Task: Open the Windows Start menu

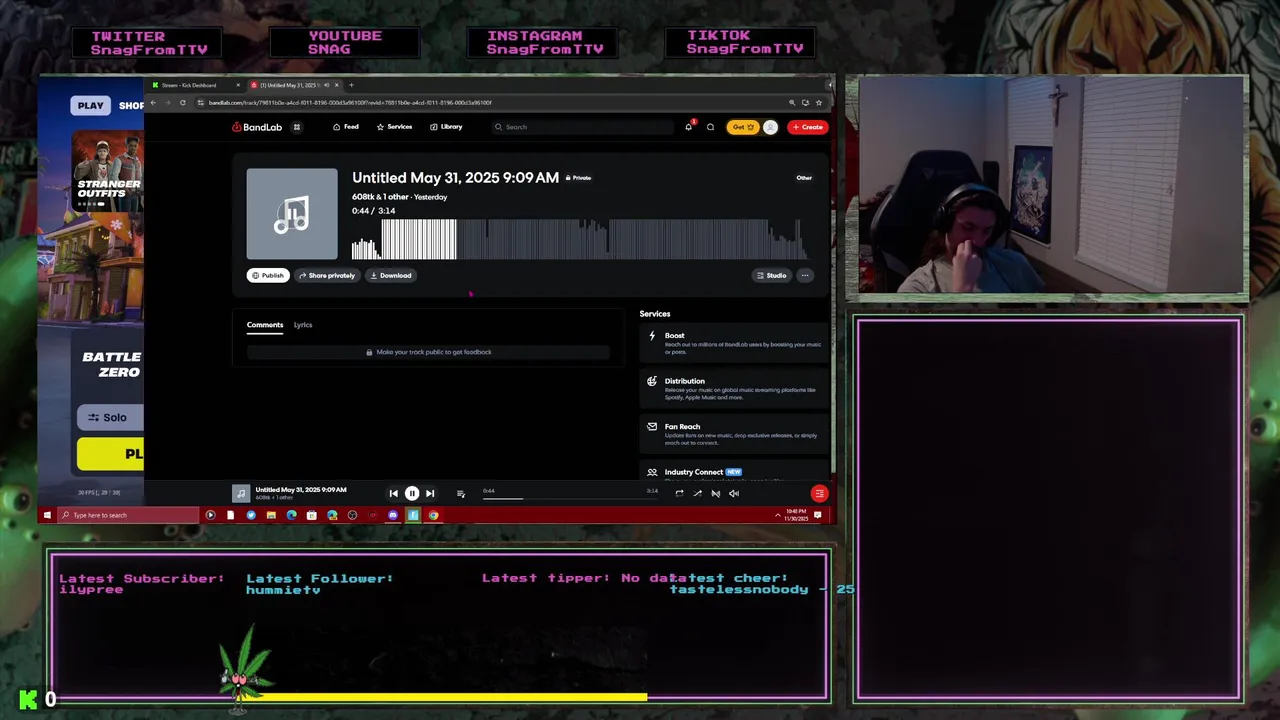Action: tap(46, 515)
